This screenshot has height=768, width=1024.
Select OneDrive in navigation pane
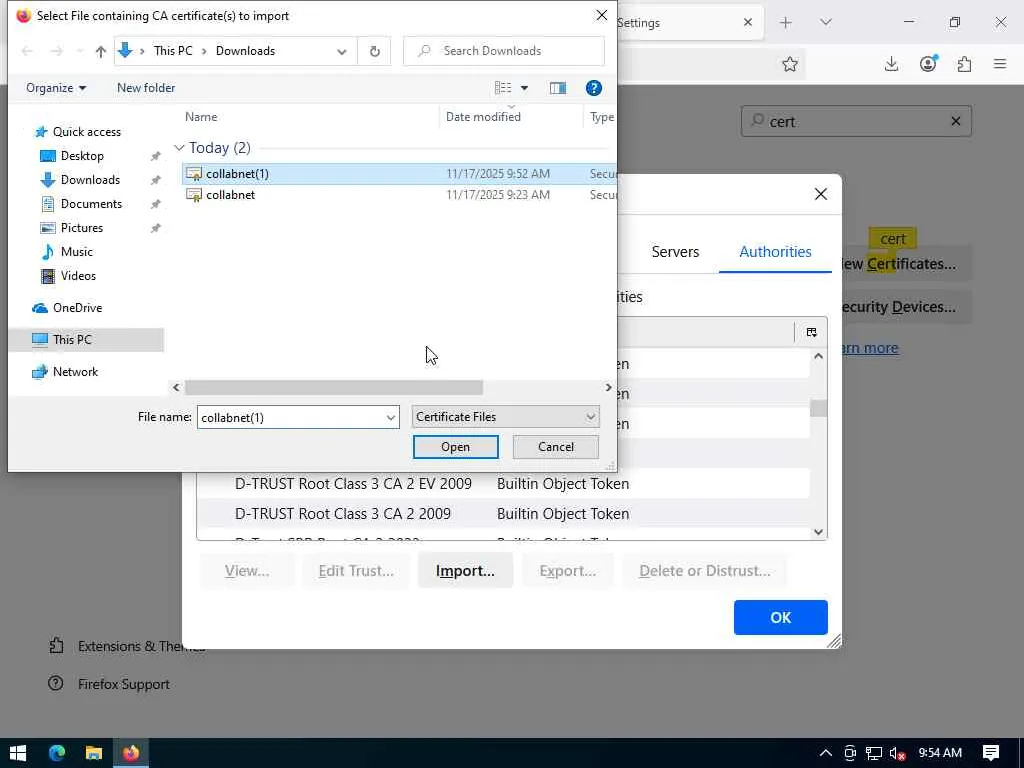point(77,308)
